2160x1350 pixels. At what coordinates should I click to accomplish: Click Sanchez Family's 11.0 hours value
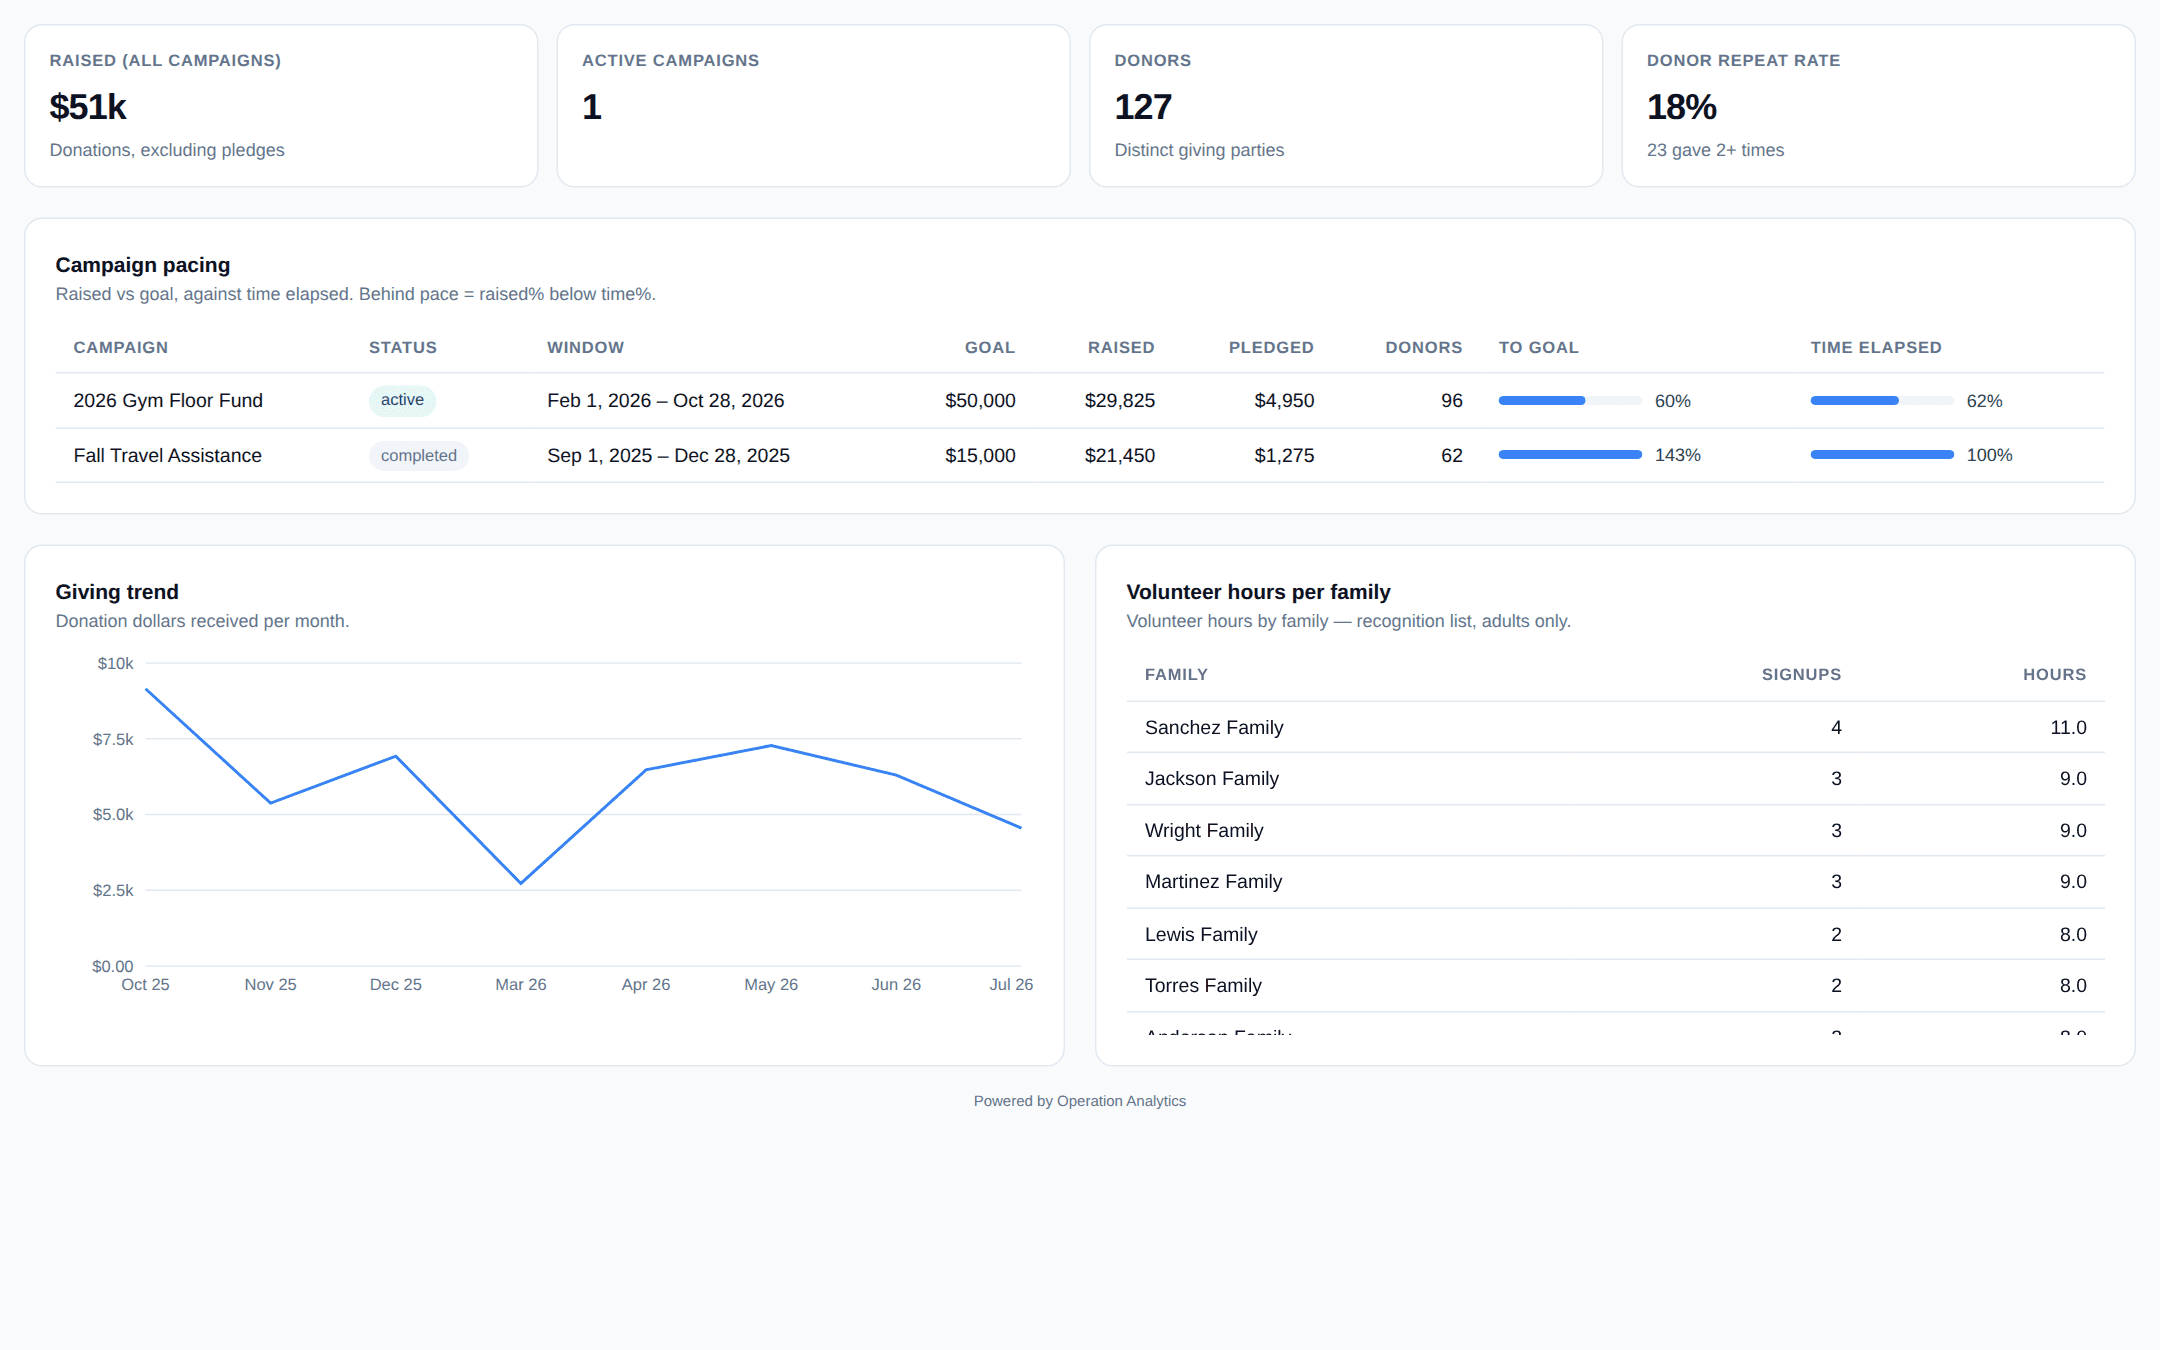pos(2068,728)
